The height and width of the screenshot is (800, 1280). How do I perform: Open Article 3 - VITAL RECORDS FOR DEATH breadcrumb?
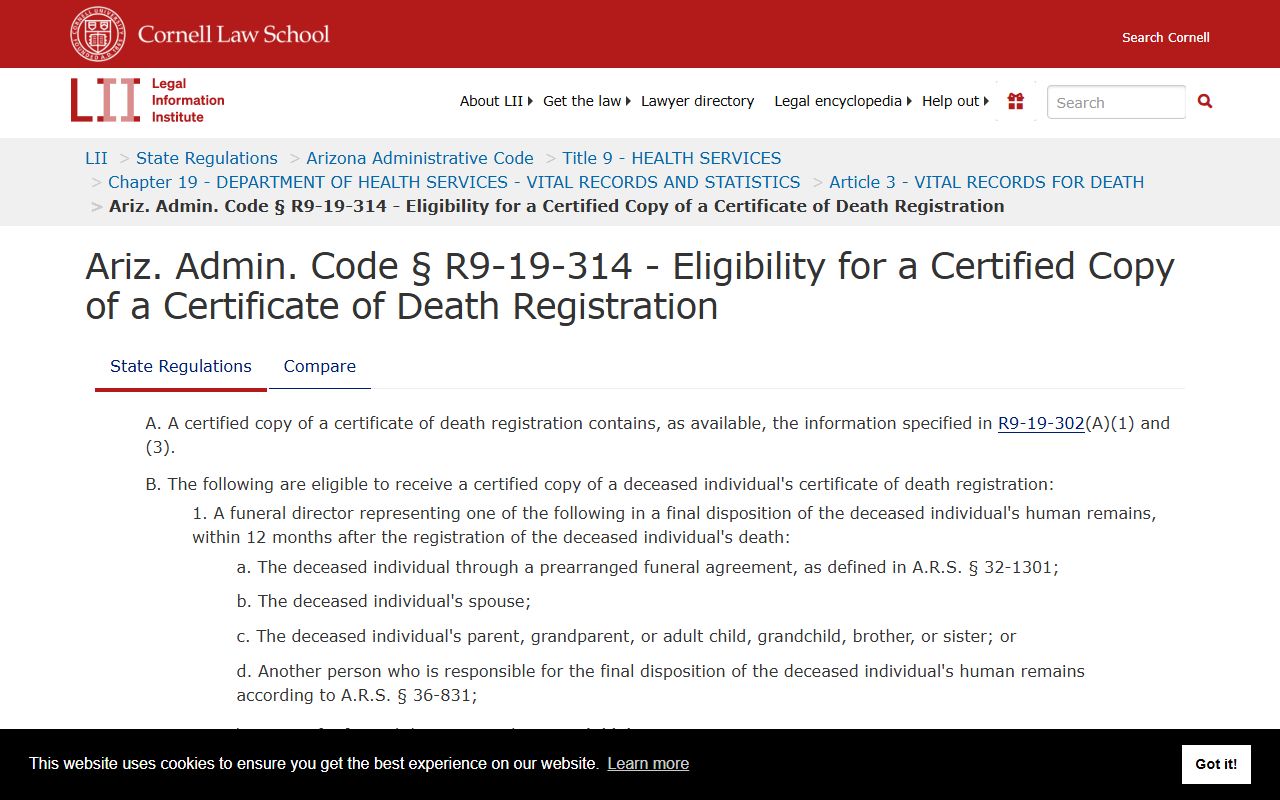pos(987,182)
